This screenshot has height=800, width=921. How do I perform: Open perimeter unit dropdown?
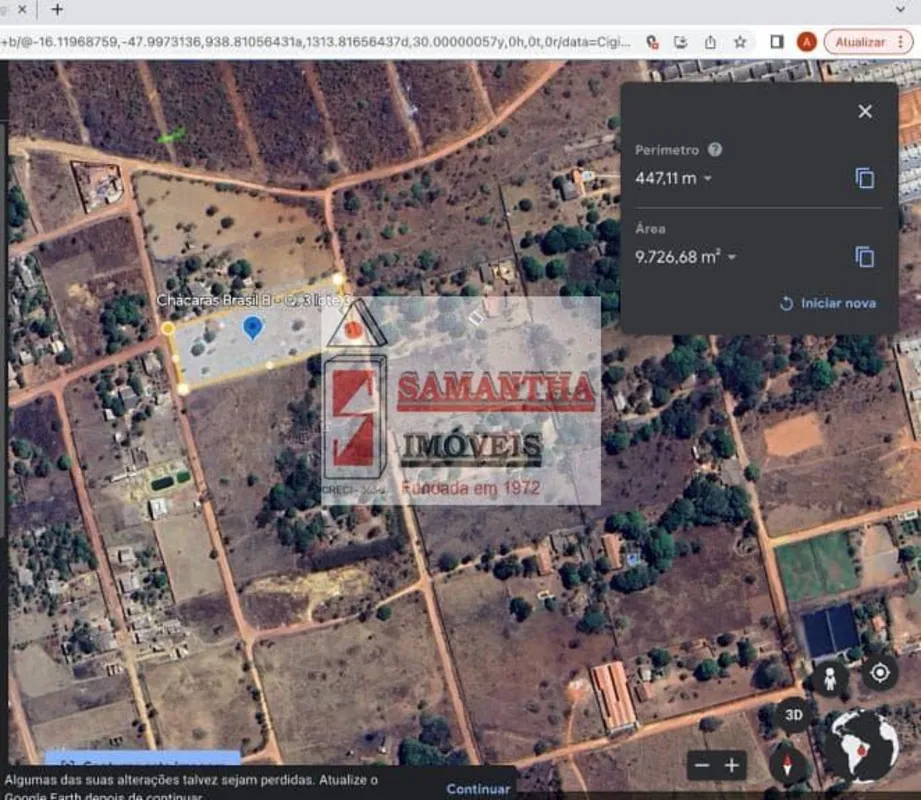pyautogui.click(x=708, y=179)
